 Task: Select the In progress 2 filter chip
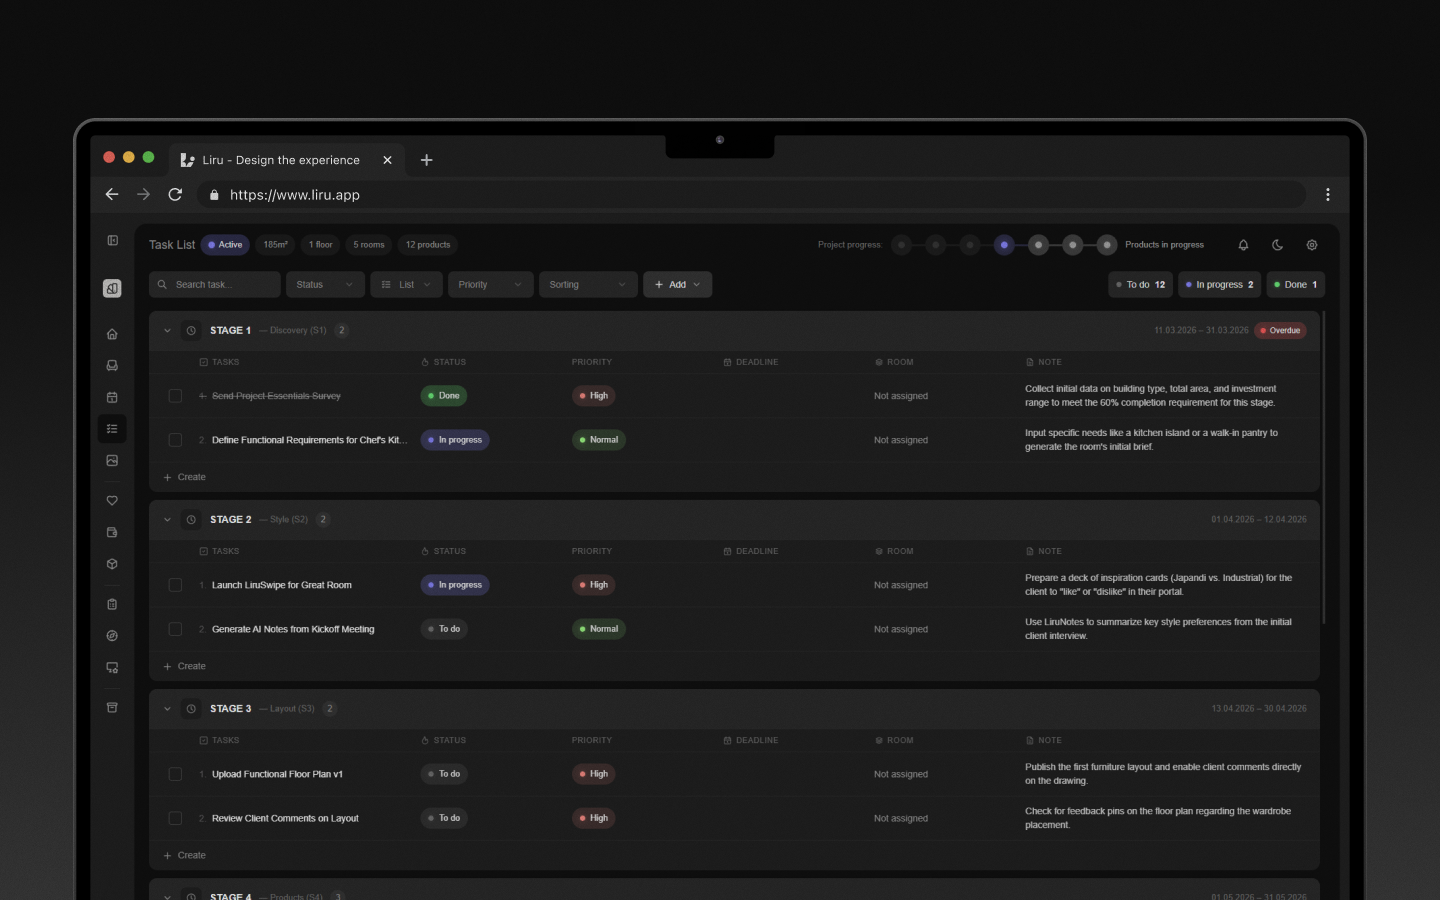coord(1219,284)
